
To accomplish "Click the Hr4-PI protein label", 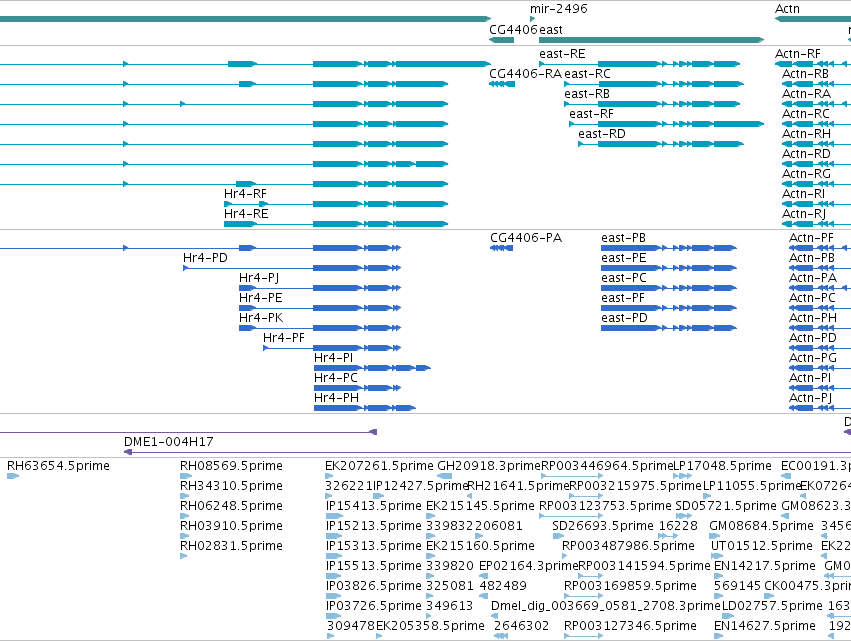I will click(x=333, y=358).
